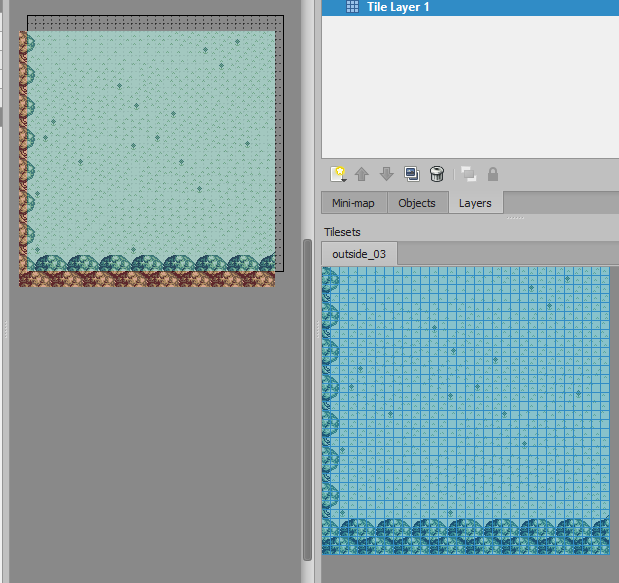Remove the layer with the trash can icon

(437, 174)
